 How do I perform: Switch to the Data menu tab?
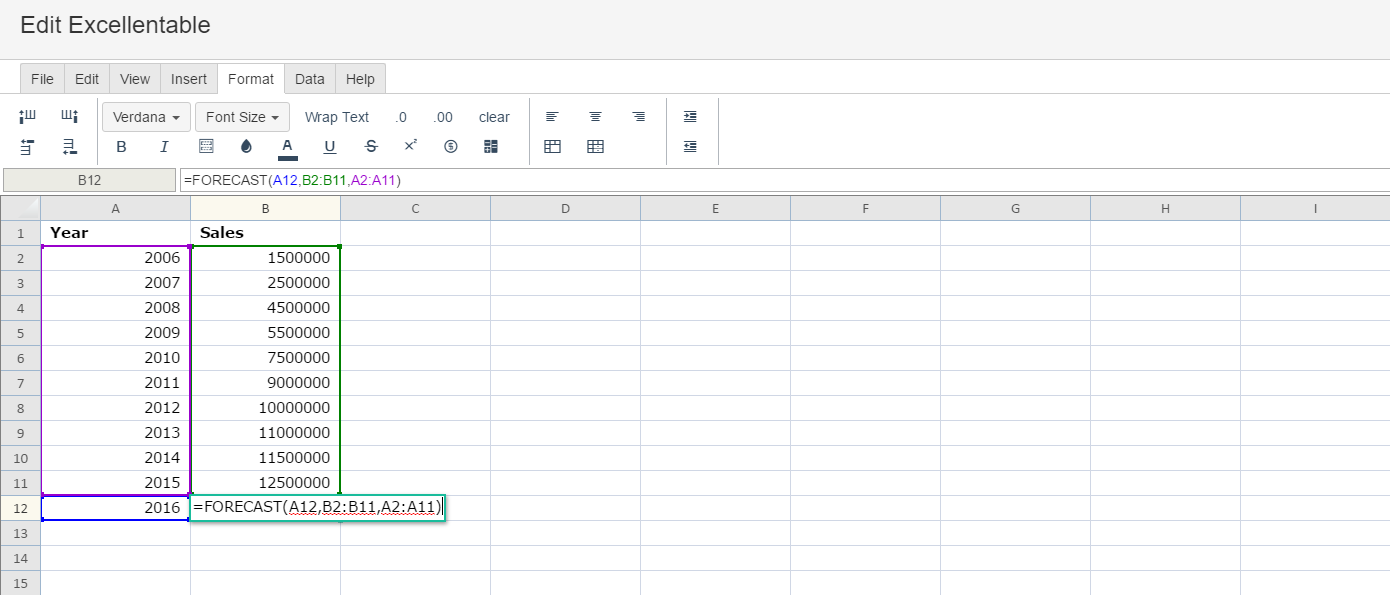click(x=309, y=79)
